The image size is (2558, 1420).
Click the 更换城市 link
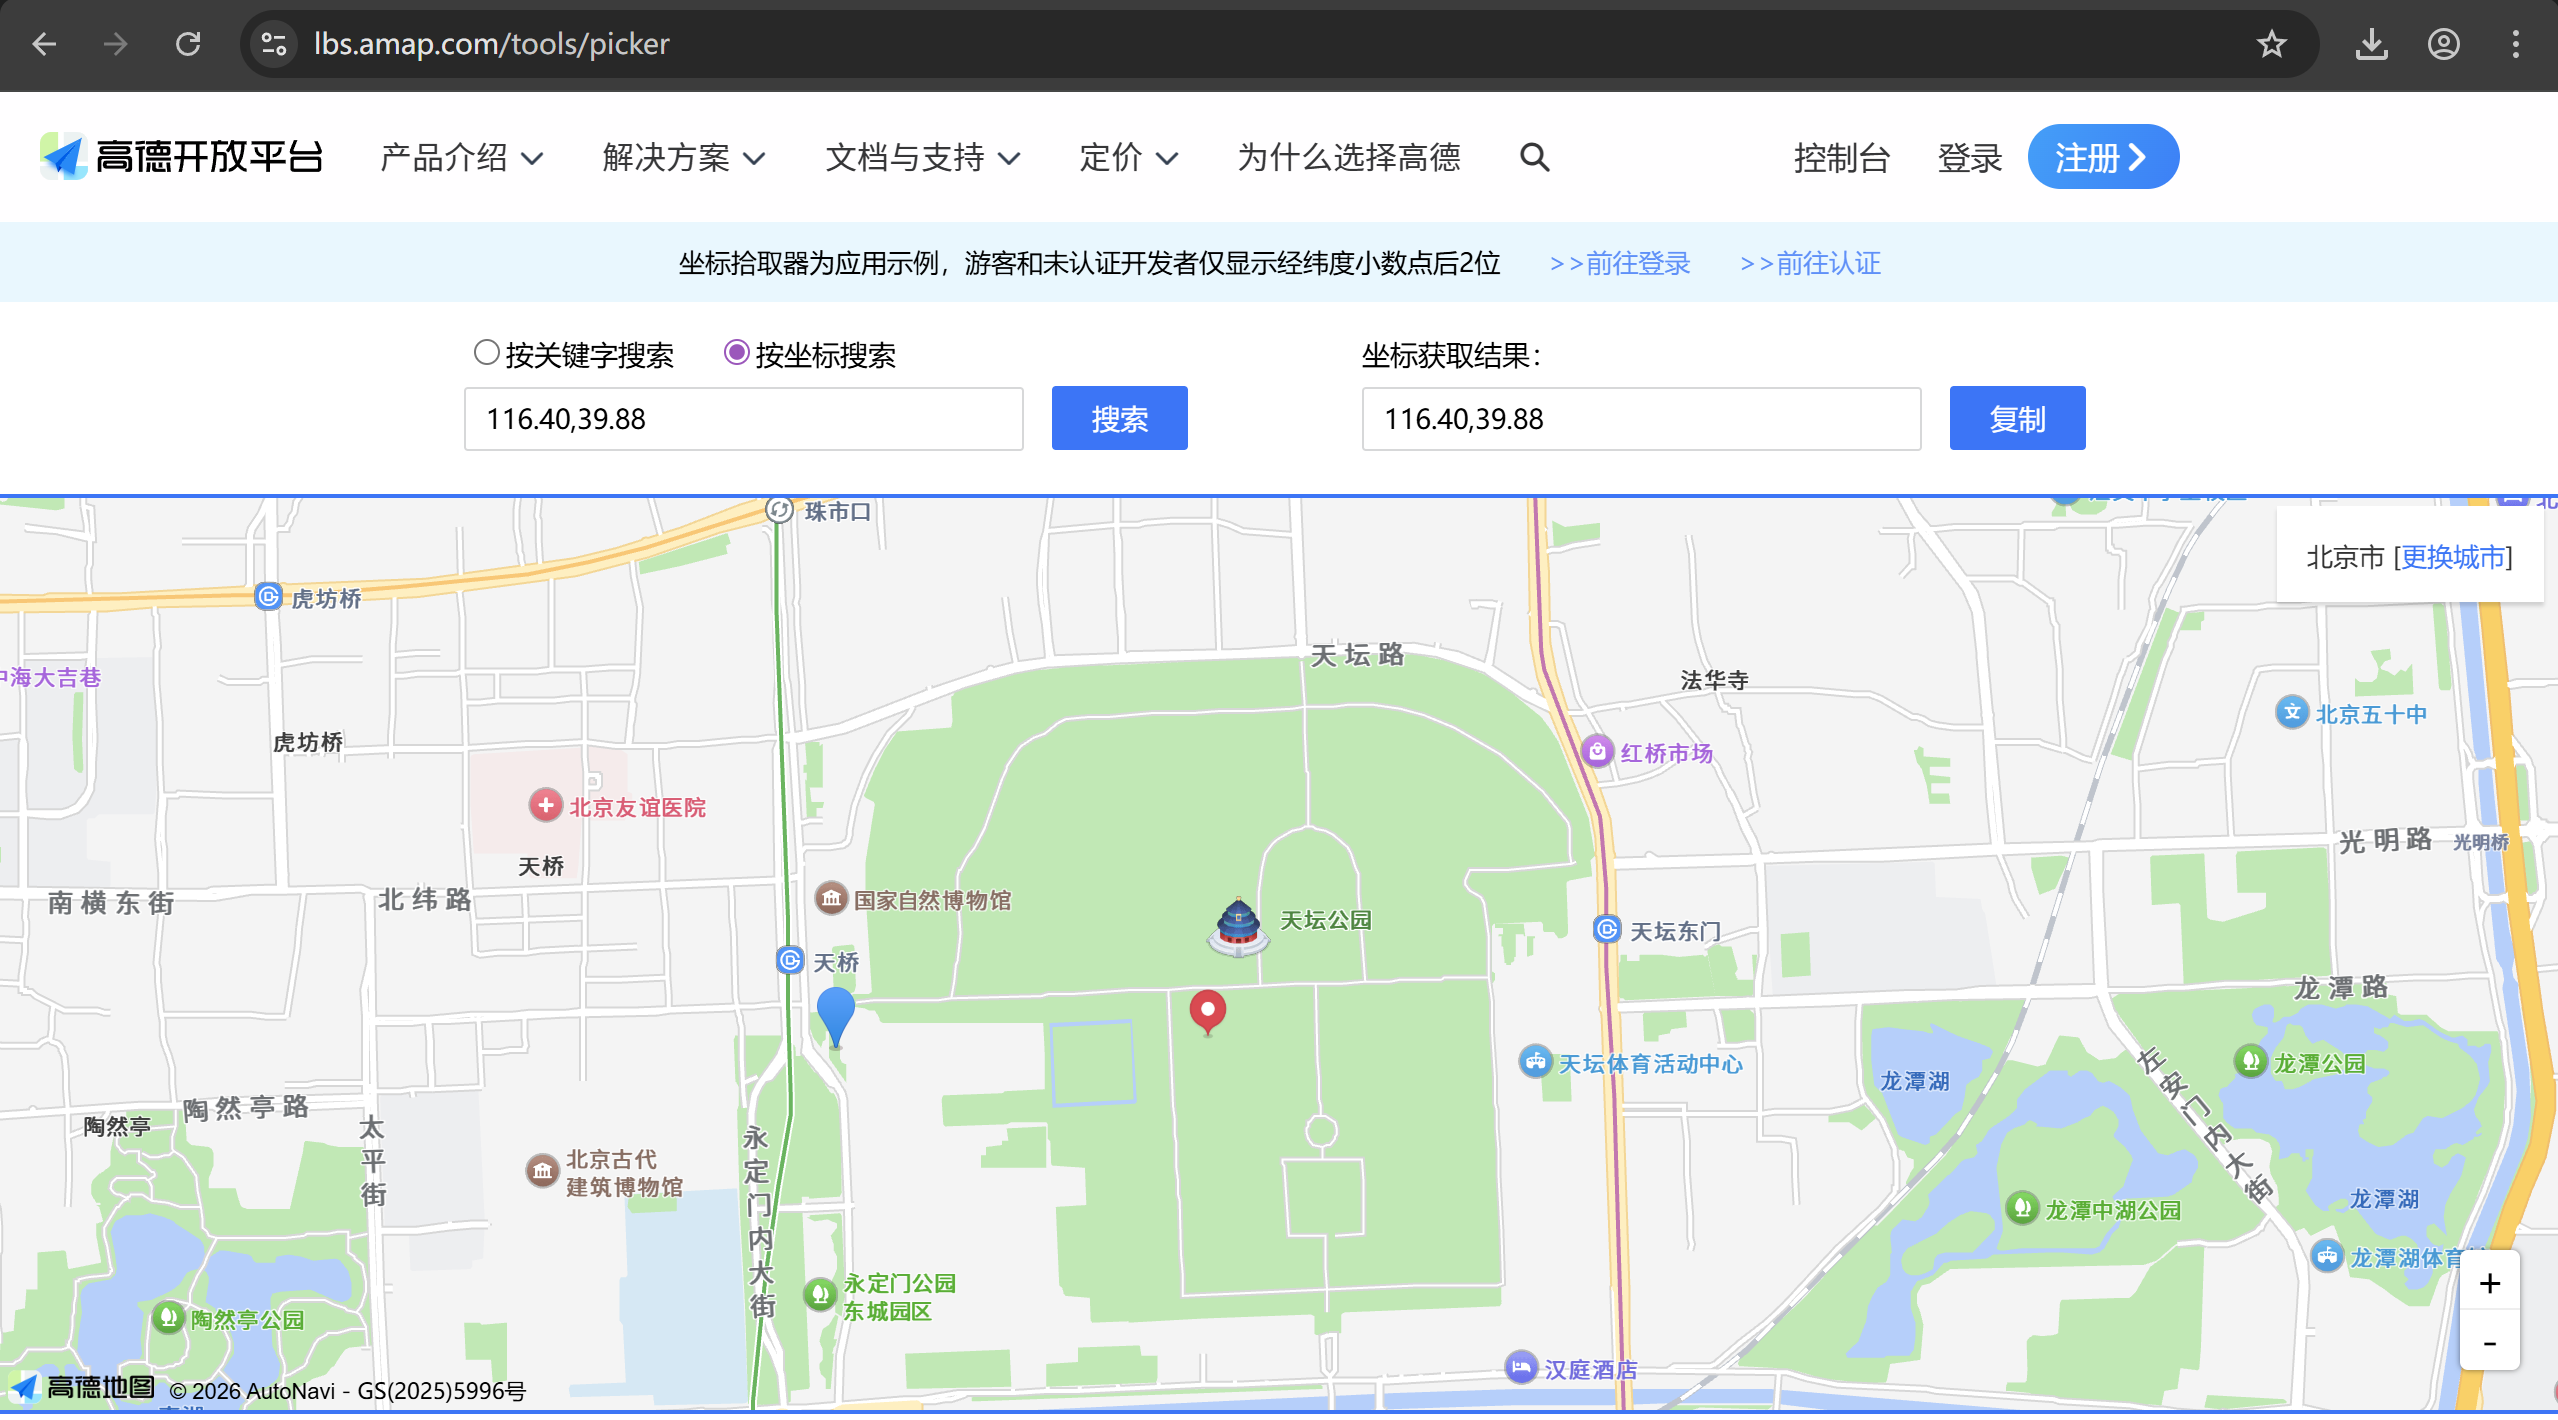2452,557
